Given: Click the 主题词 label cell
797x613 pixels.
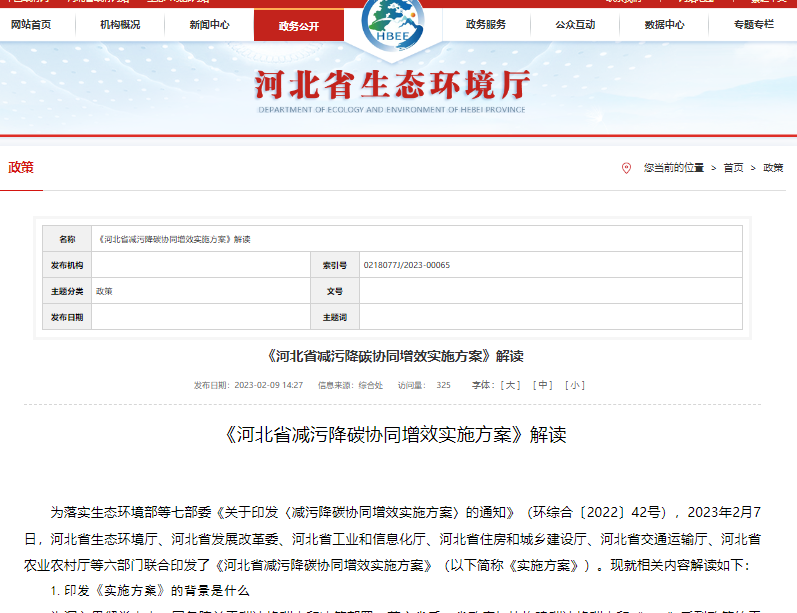Looking at the screenshot, I should coord(335,317).
